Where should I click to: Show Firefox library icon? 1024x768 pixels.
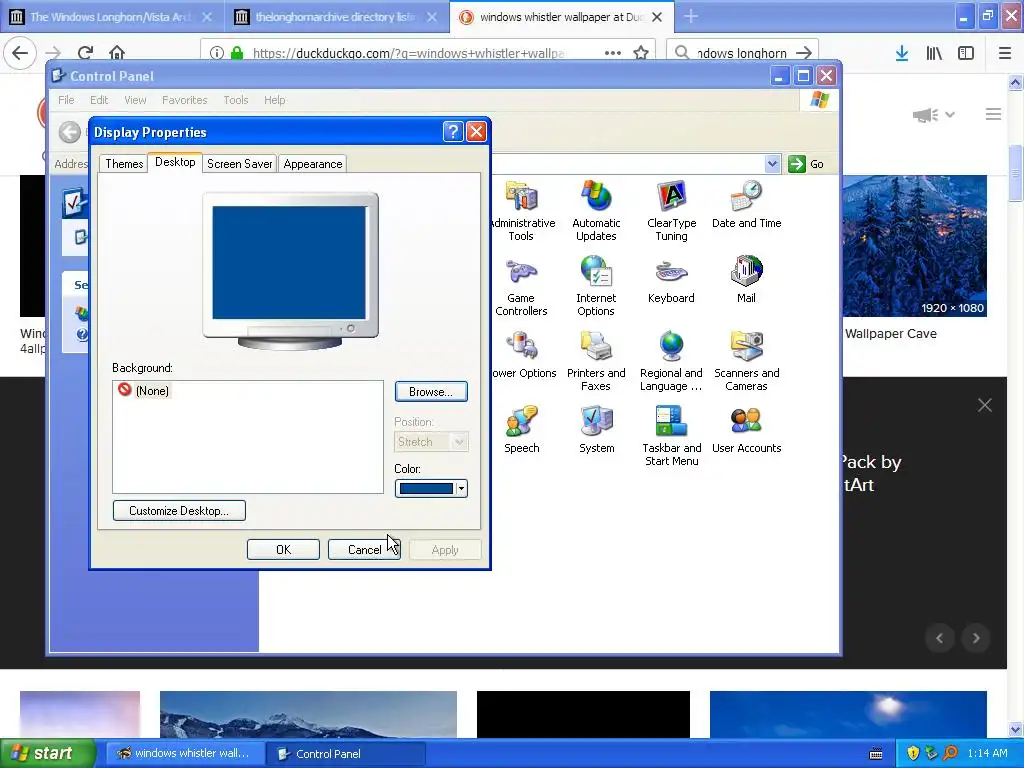pos(934,53)
